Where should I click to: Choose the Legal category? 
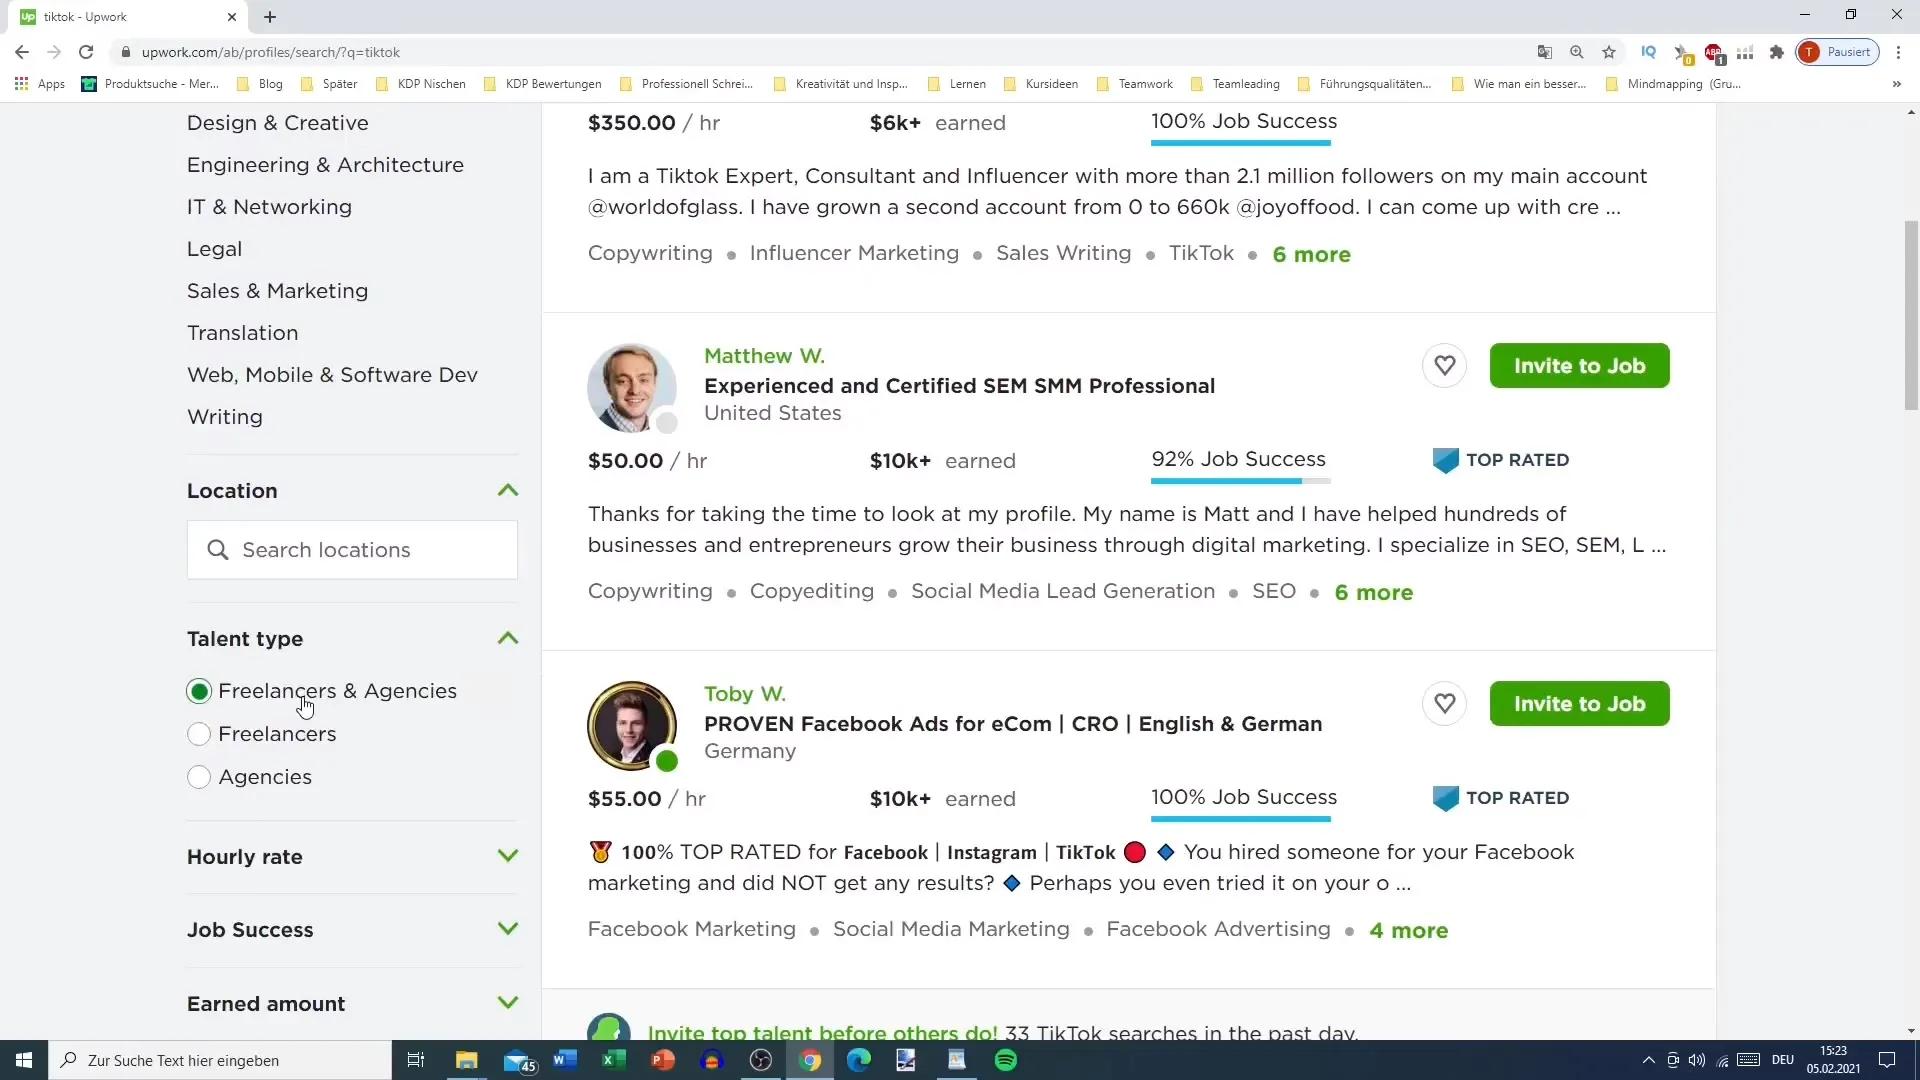coord(214,249)
